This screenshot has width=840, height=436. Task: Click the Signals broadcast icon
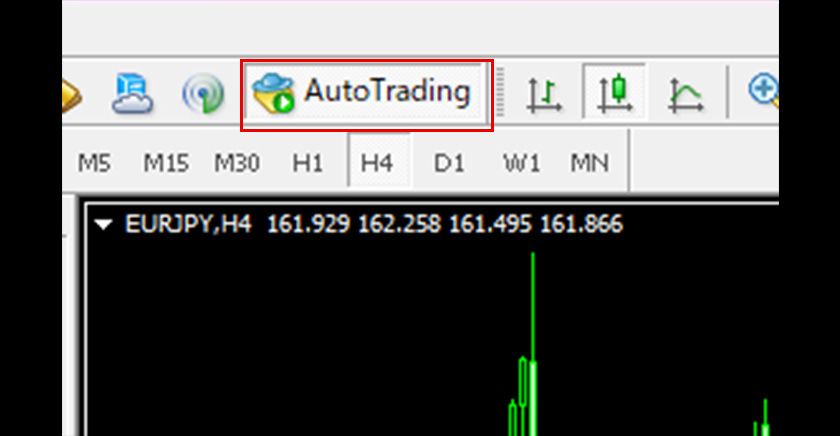[x=202, y=94]
